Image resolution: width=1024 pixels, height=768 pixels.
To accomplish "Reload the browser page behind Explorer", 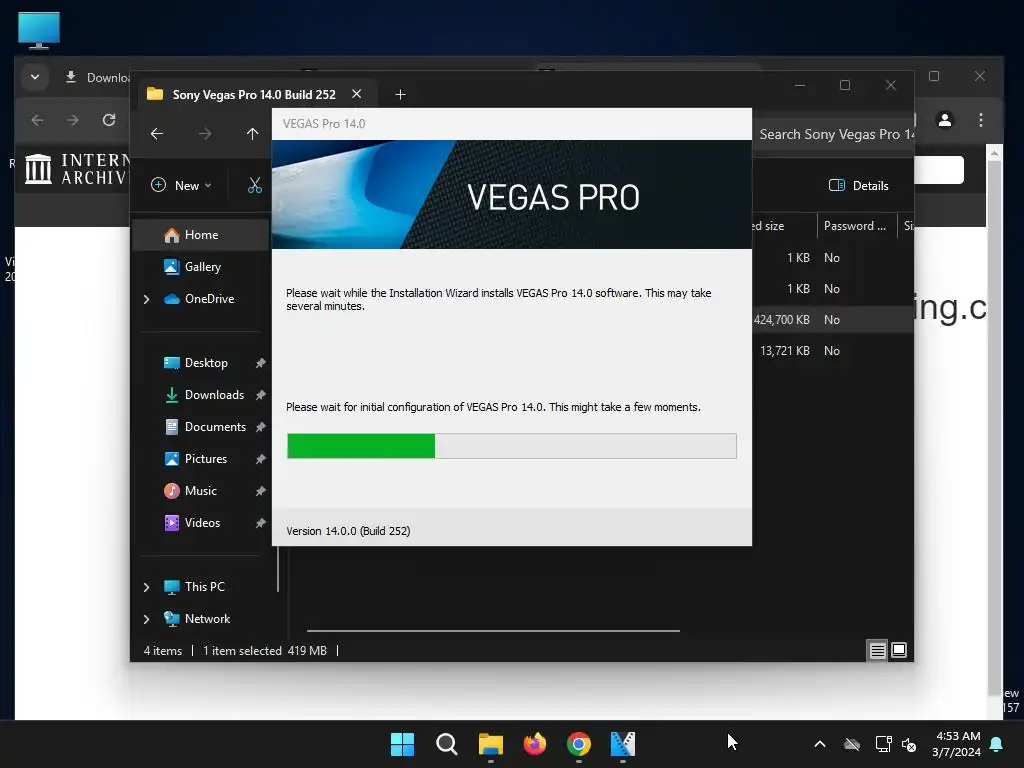I will [108, 120].
